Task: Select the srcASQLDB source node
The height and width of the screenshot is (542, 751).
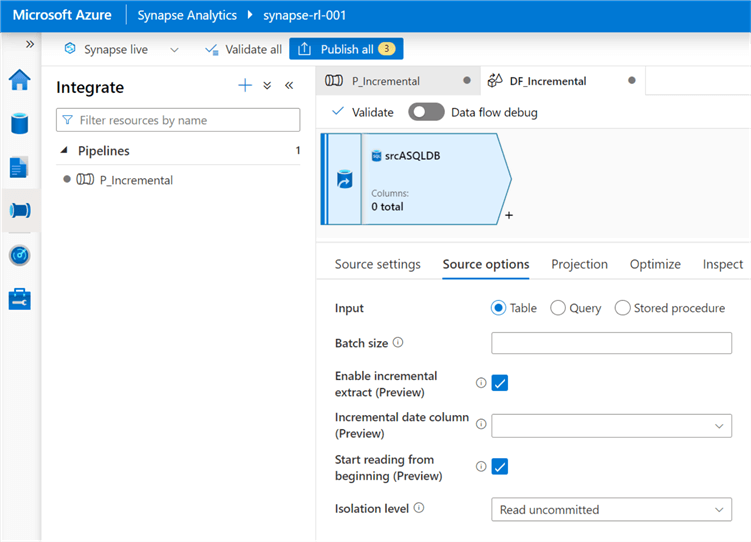Action: pos(416,179)
